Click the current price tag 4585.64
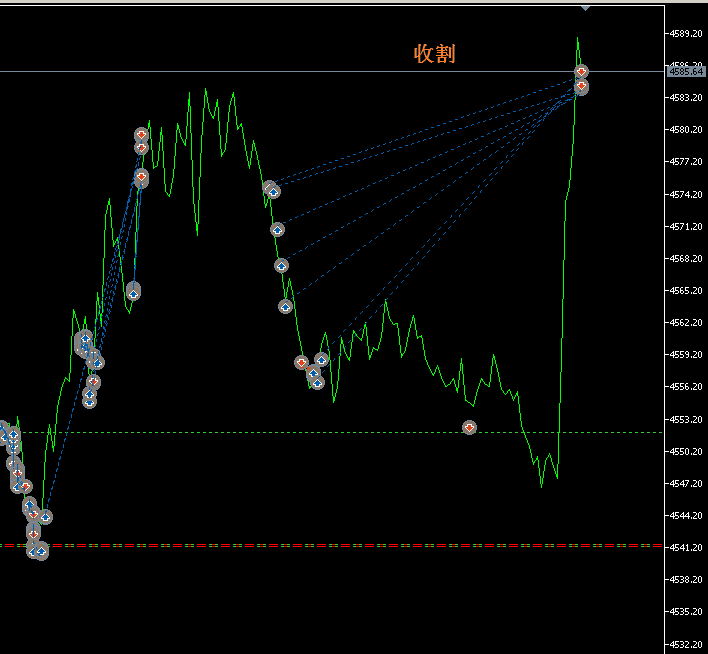 686,71
